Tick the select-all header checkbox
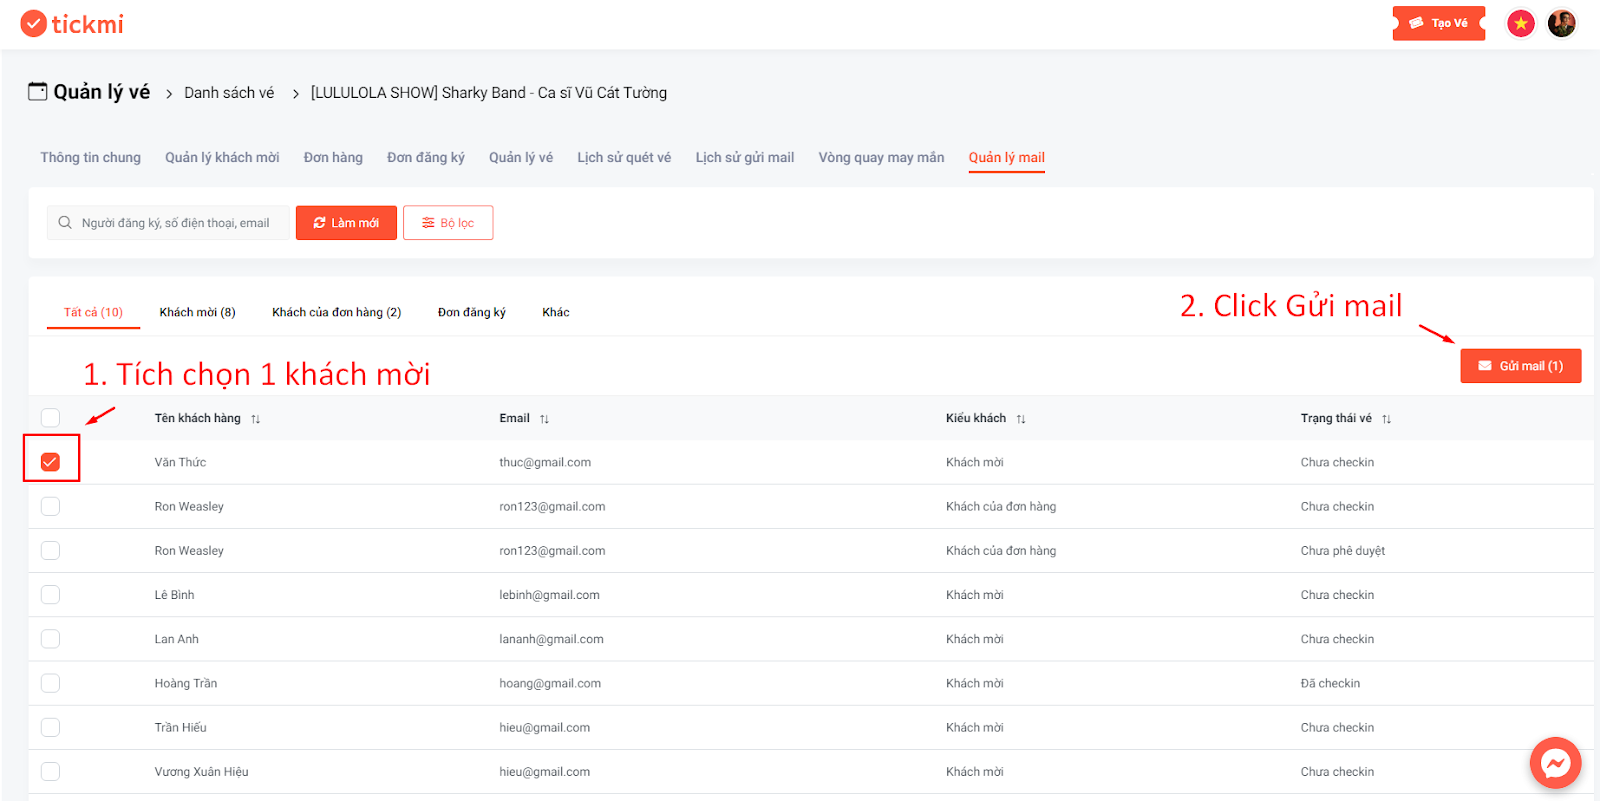This screenshot has width=1600, height=801. point(50,418)
